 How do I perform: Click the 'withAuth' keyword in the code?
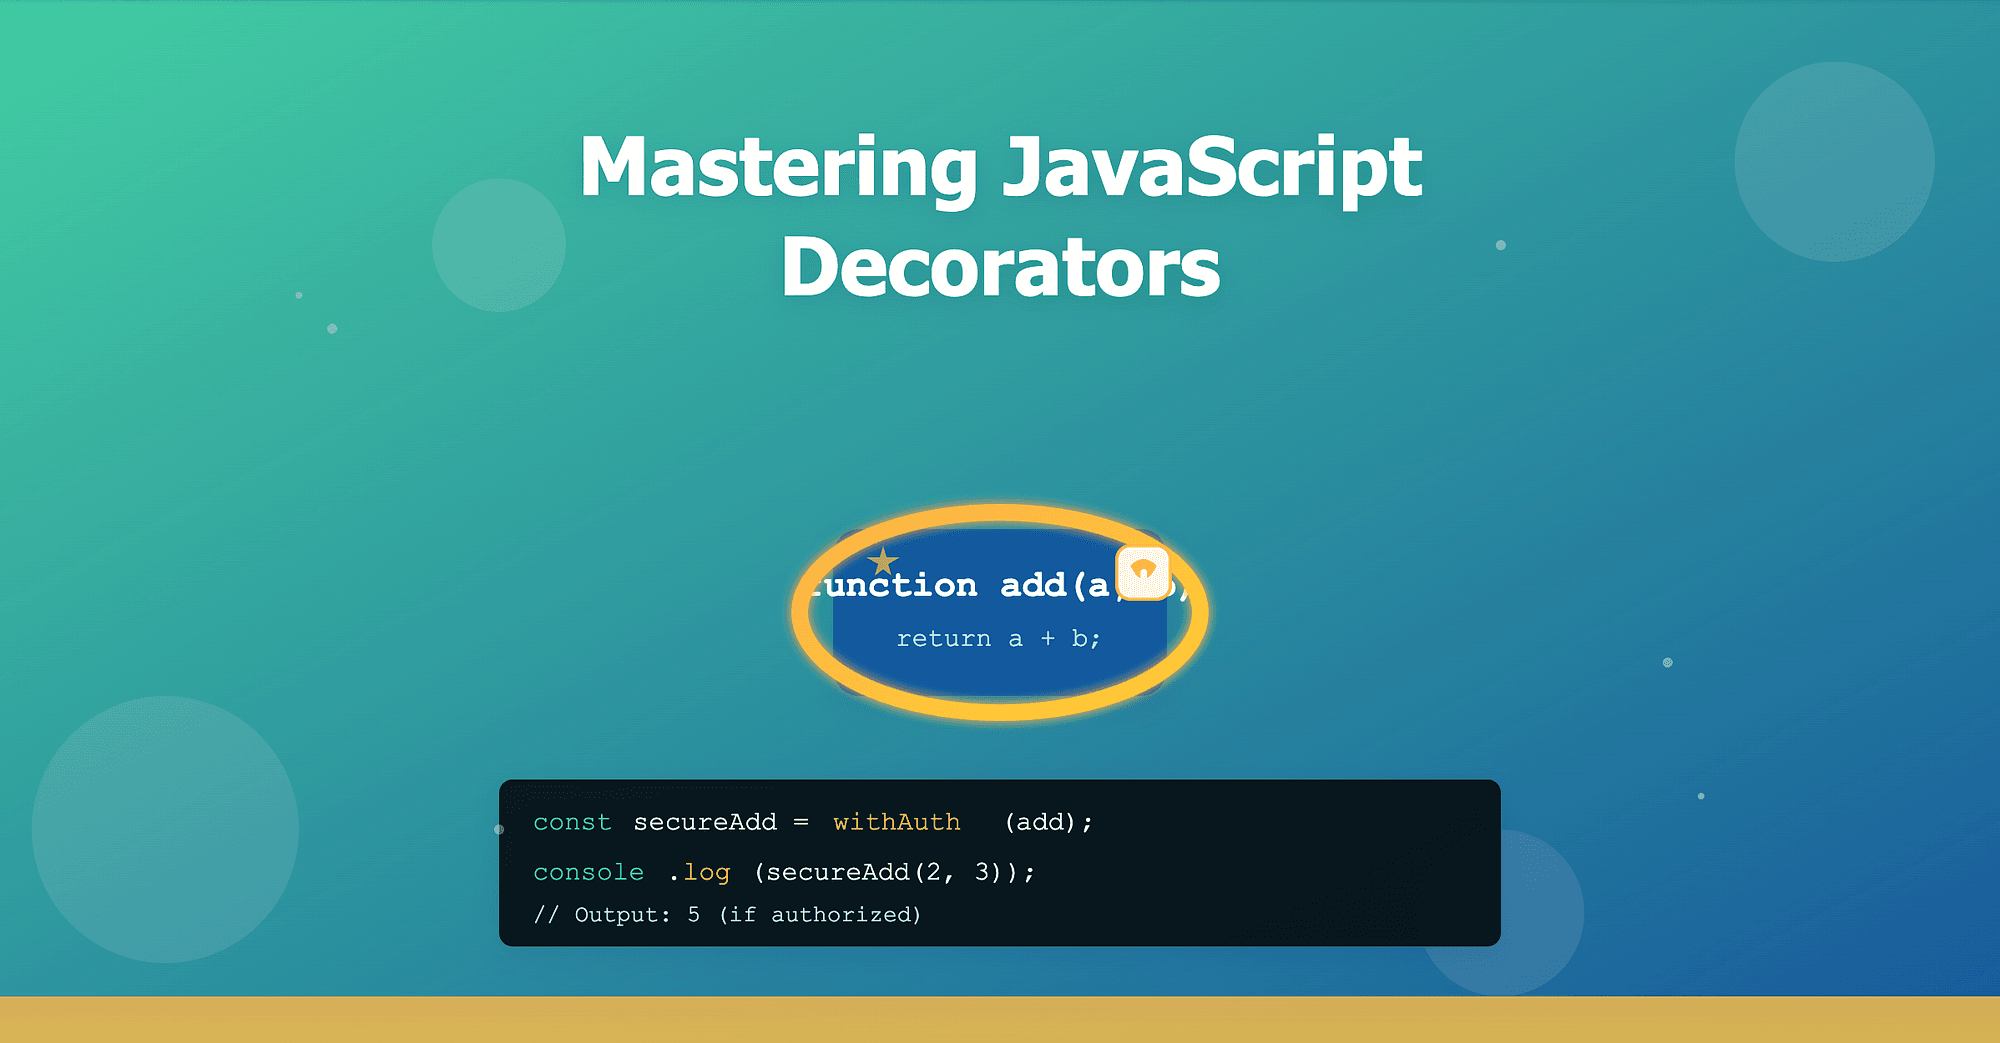click(x=897, y=822)
